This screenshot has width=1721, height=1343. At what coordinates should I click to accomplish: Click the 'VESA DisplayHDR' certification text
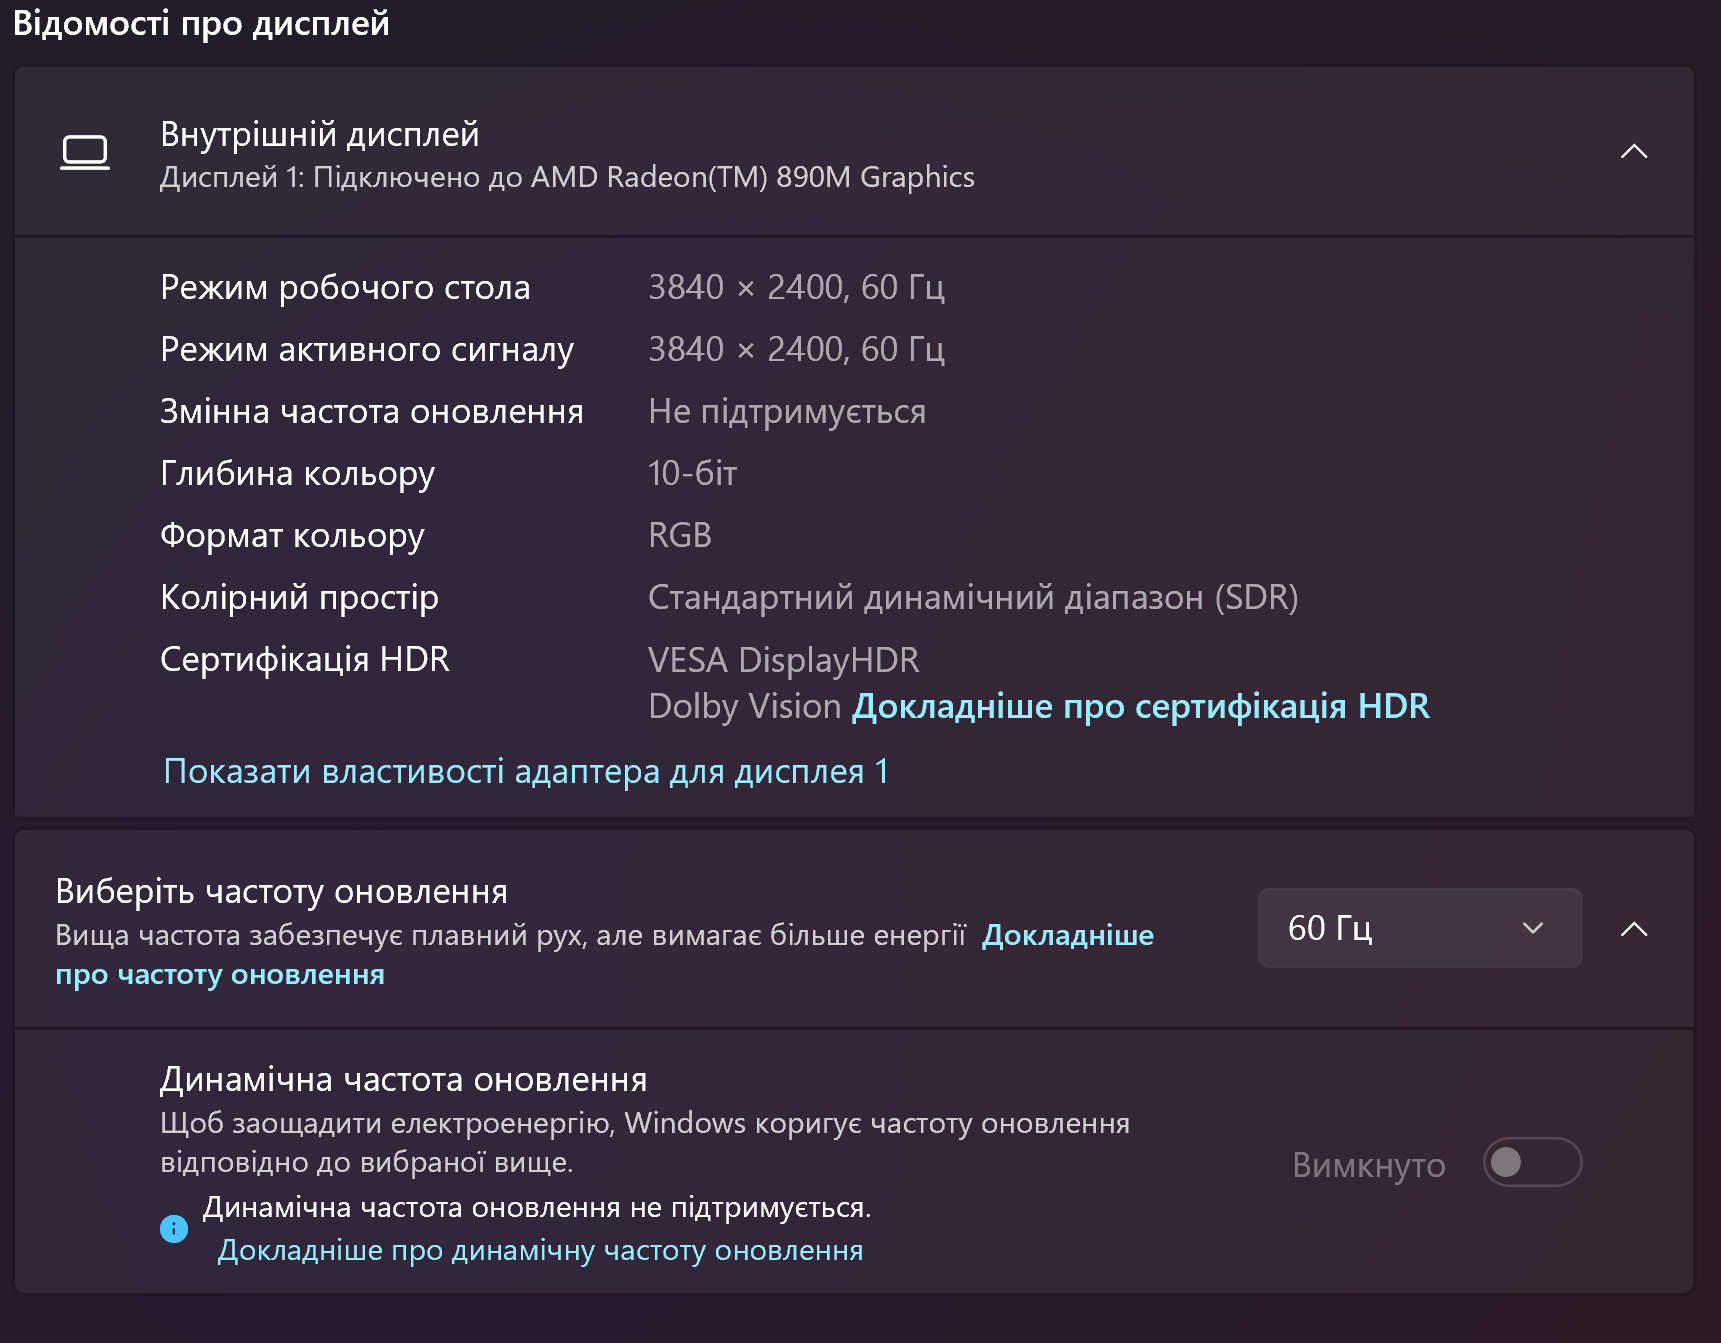click(784, 659)
